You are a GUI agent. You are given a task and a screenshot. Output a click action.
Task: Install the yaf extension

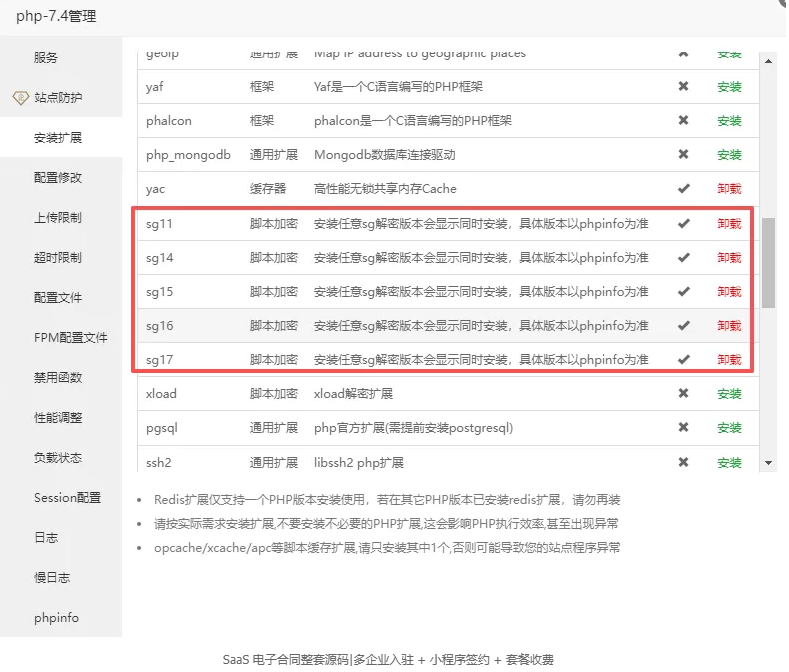(729, 87)
